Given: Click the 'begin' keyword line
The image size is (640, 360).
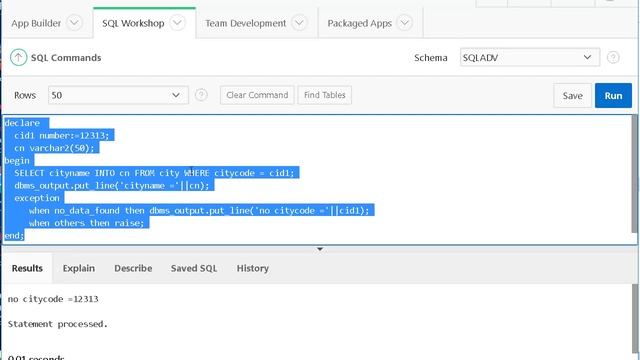Looking at the screenshot, I should pos(17,160).
